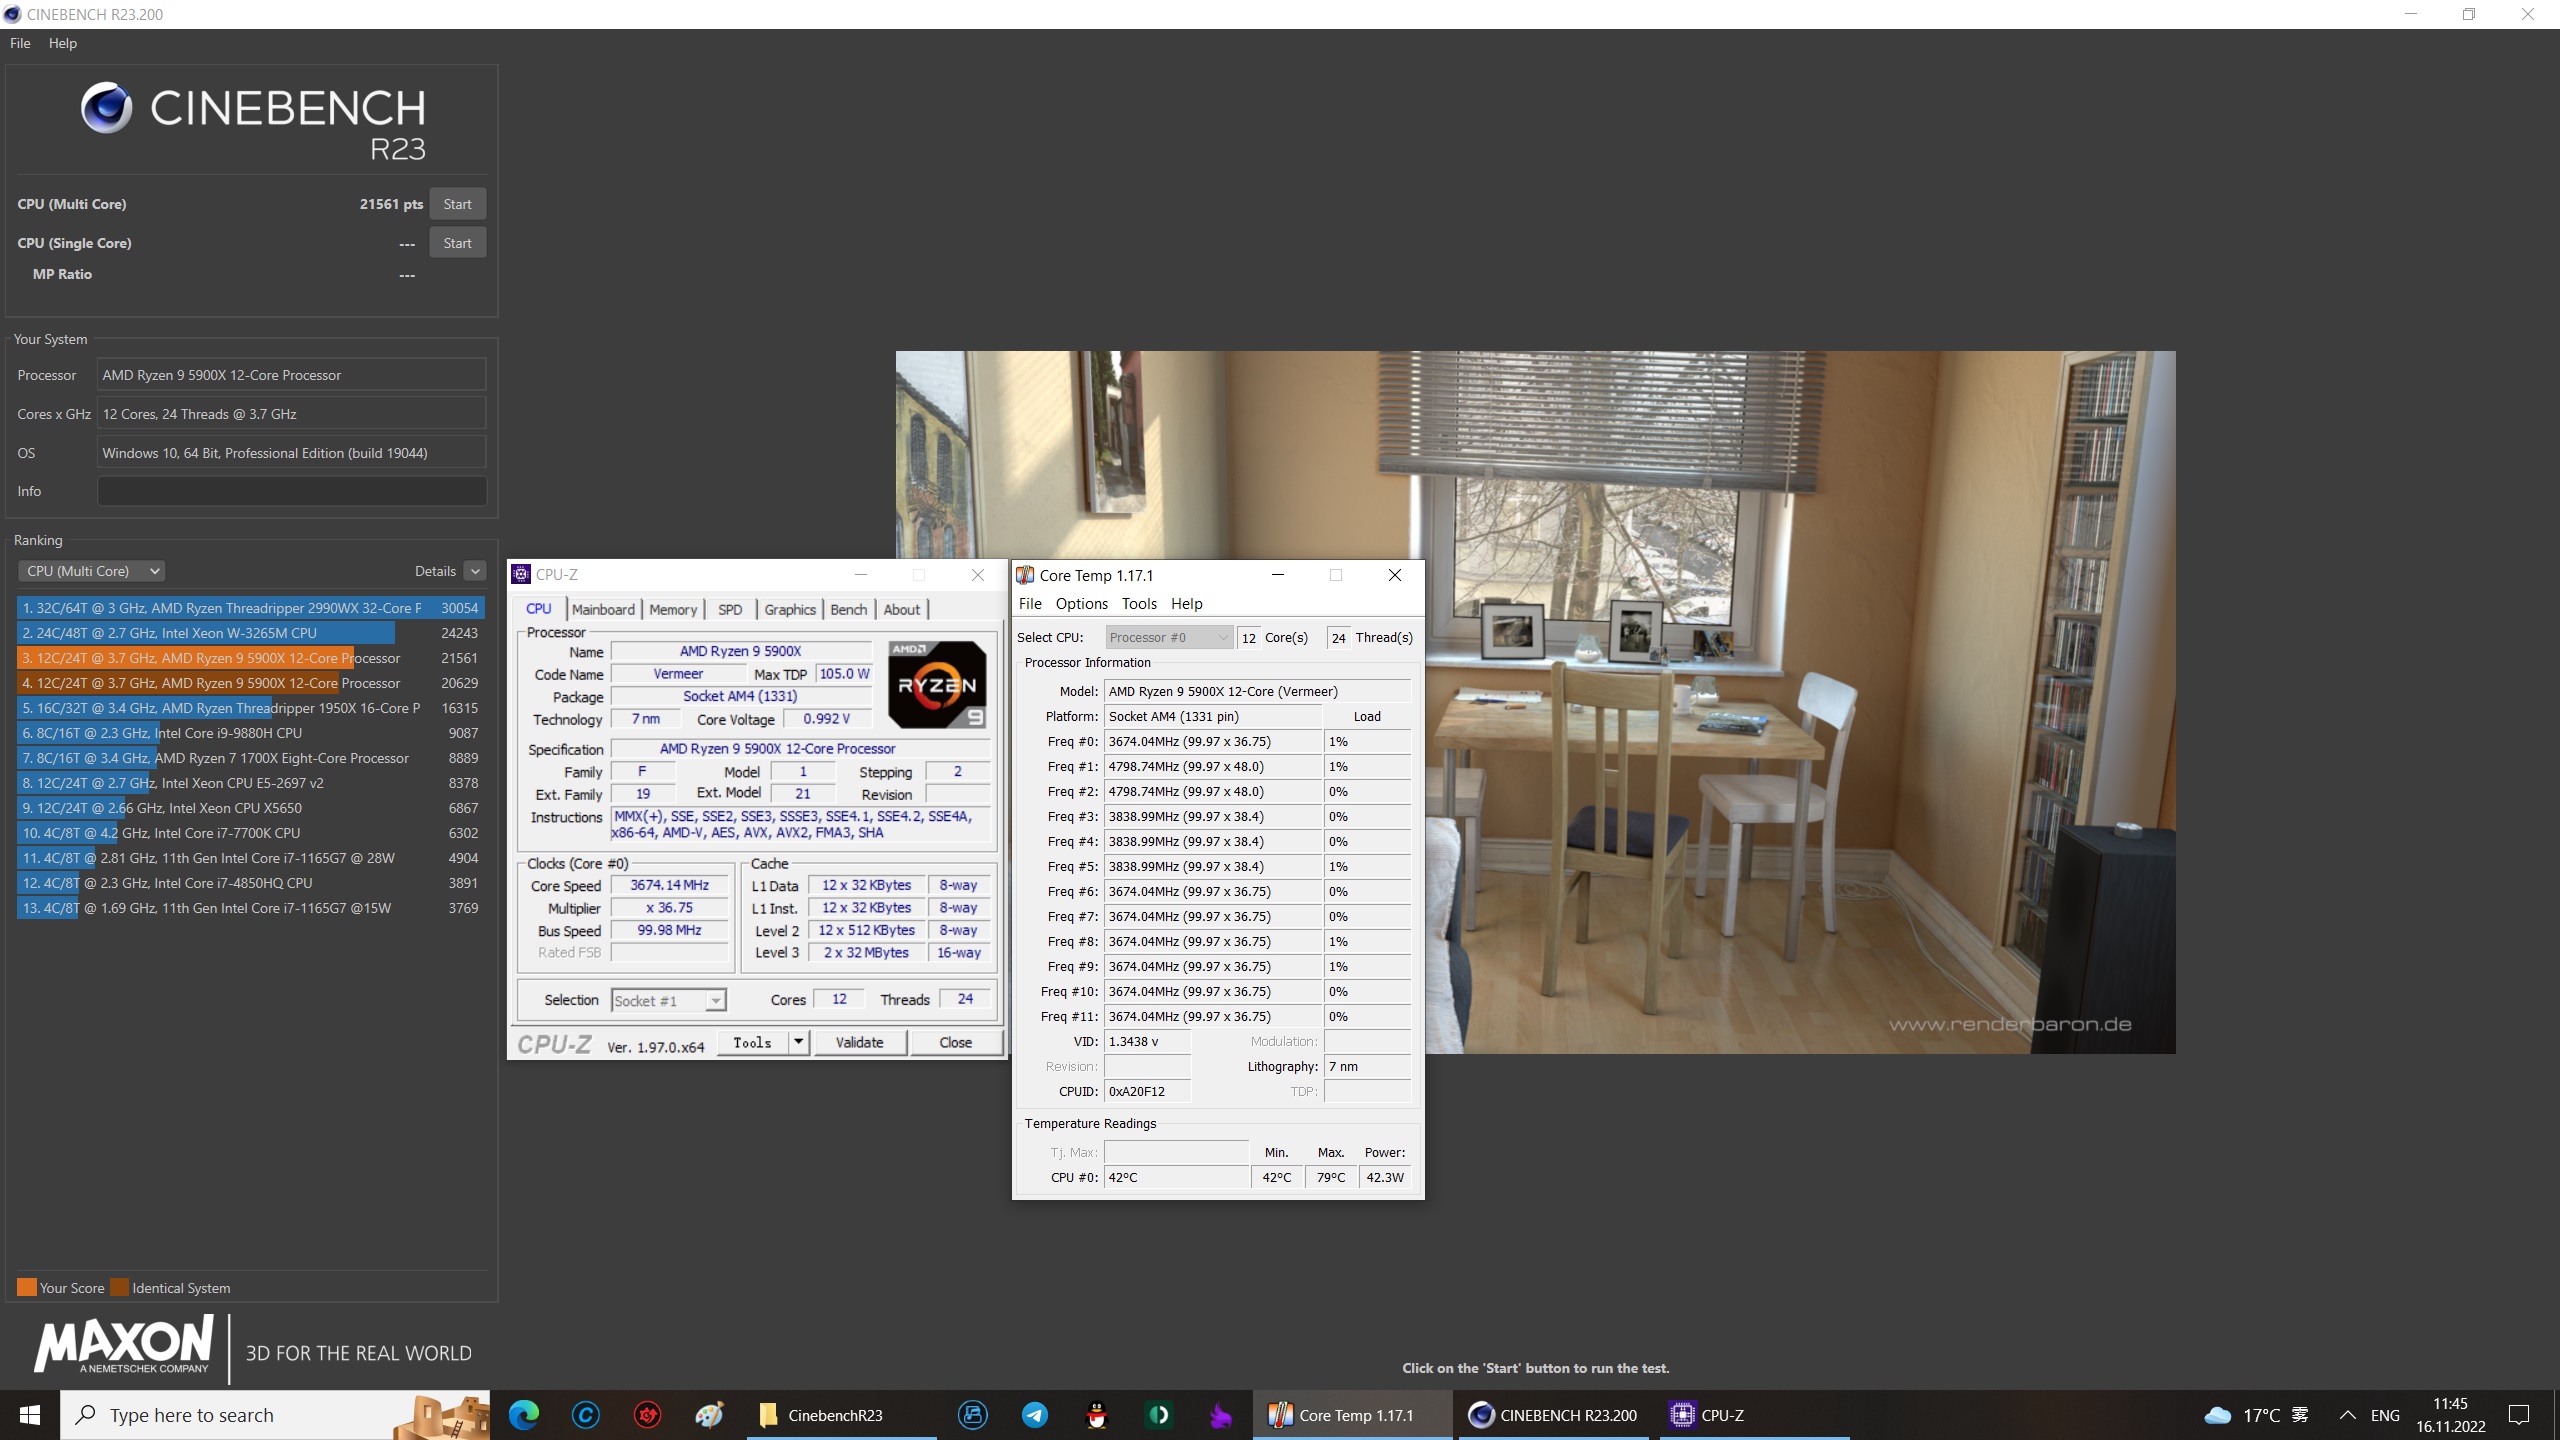Open Microsoft Edge from the taskbar
The image size is (2560, 1440).
pyautogui.click(x=523, y=1415)
